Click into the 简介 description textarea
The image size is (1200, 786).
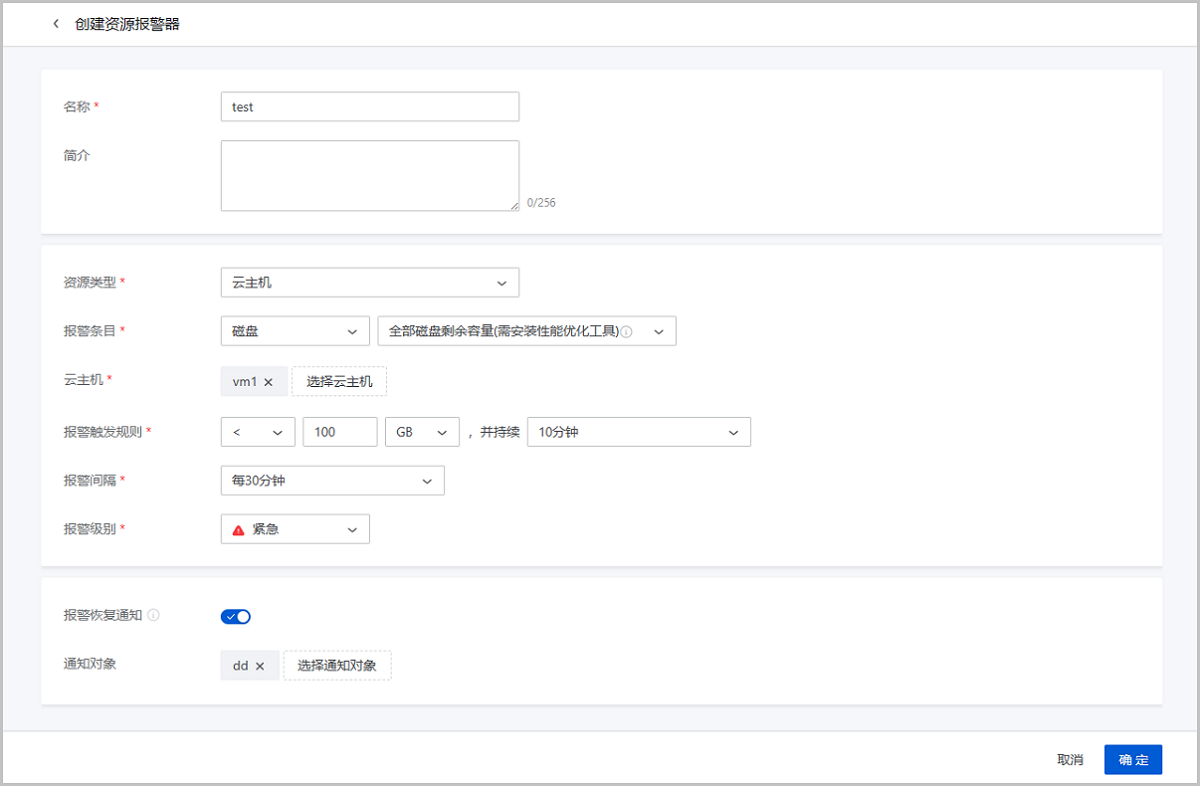(x=369, y=176)
